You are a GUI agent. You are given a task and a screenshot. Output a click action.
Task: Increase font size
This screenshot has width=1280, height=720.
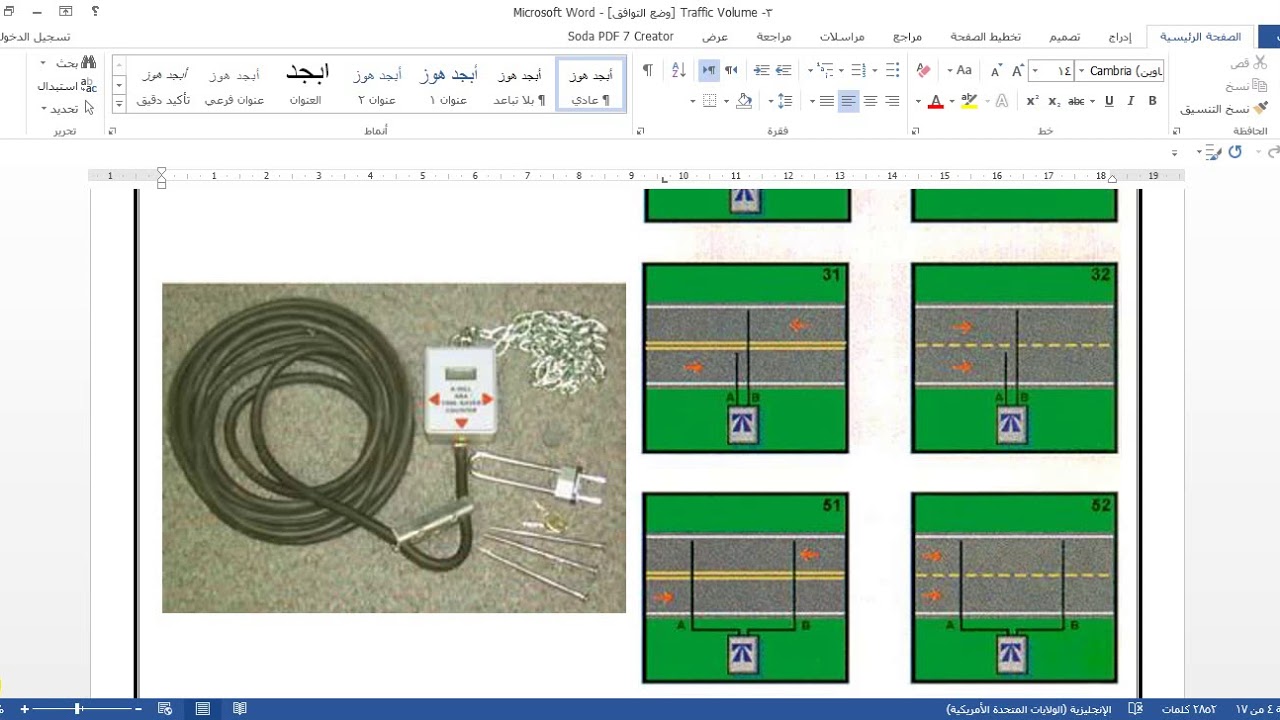pyautogui.click(x=1018, y=71)
